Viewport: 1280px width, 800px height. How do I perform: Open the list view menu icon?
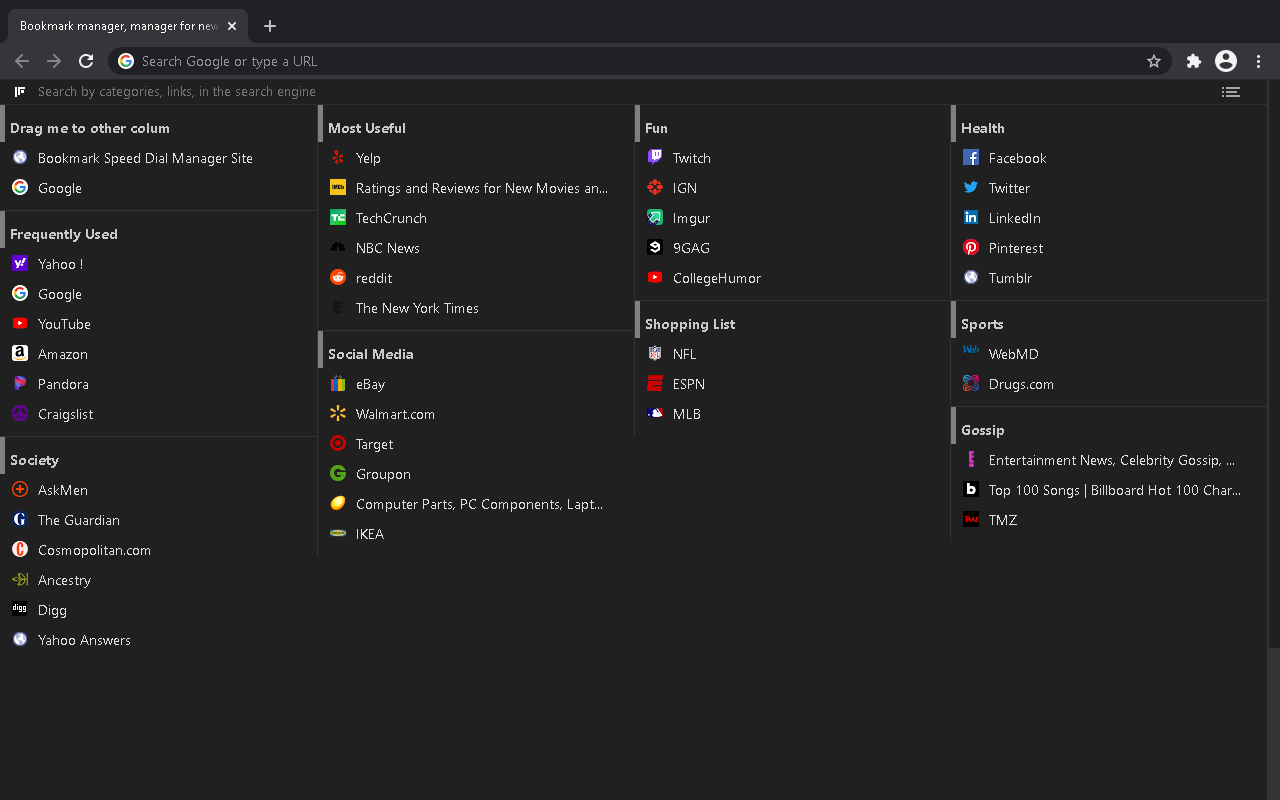(x=1231, y=92)
